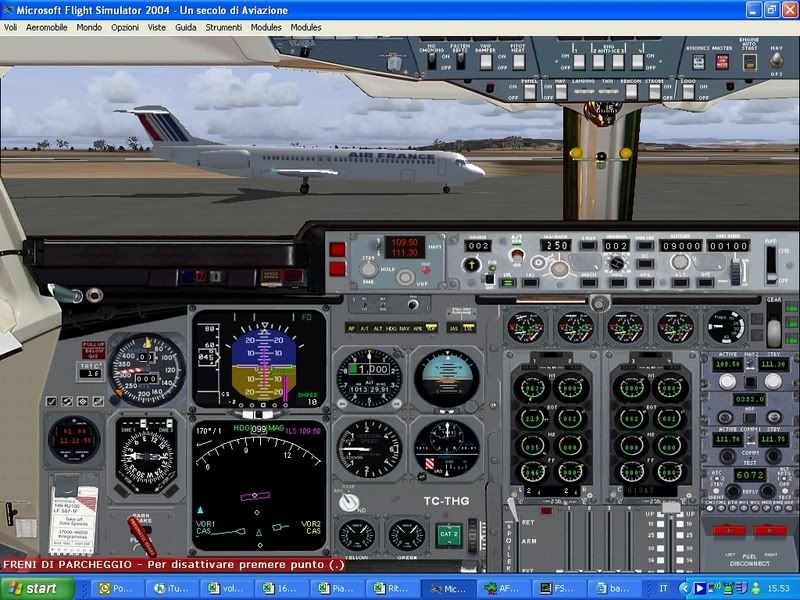
Task: Open the Mondo menu
Action: (89, 28)
